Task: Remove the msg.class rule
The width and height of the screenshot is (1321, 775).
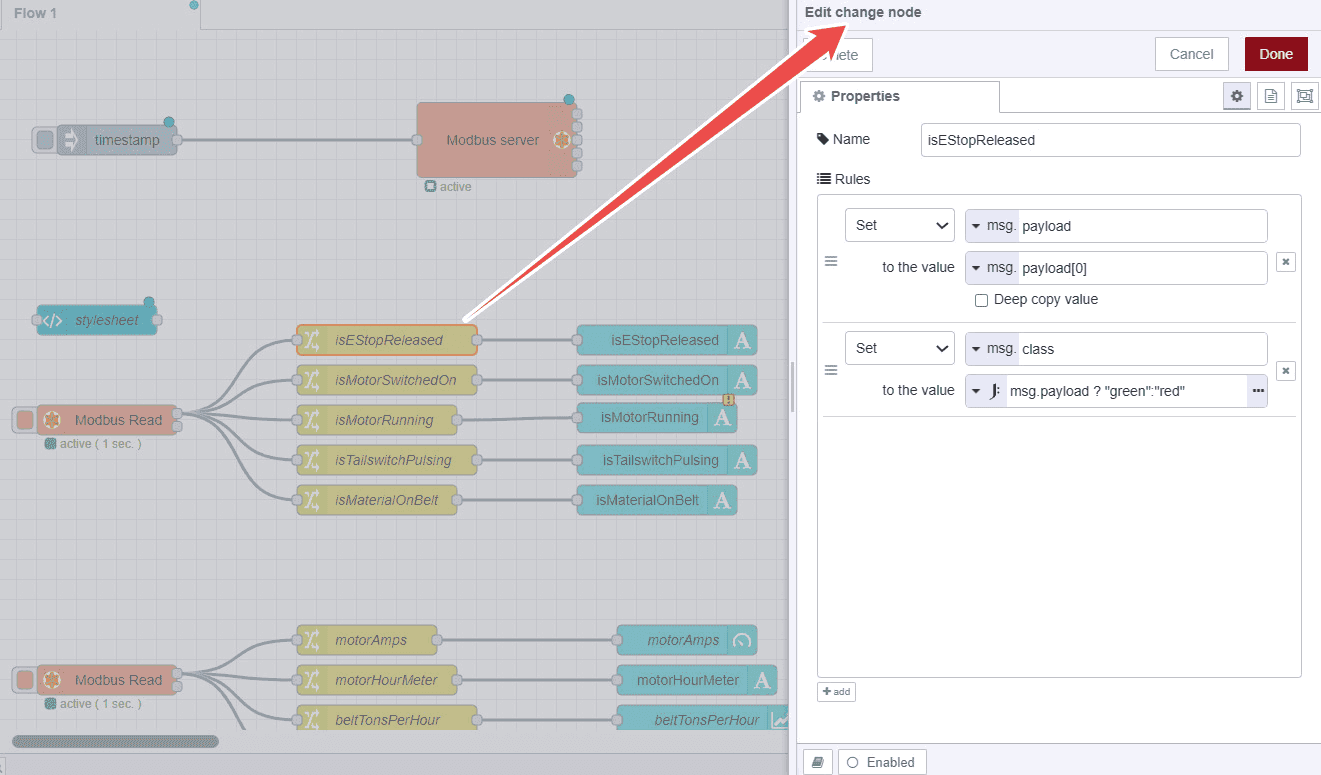Action: 1285,370
